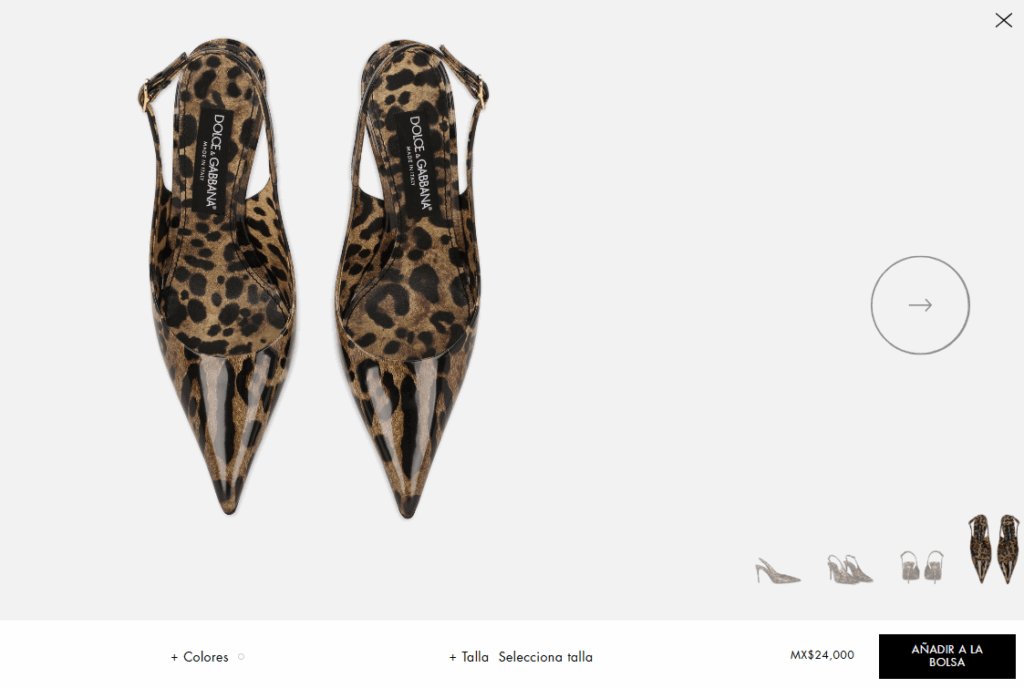Pick the color swatch circle next to Colores
1024x688 pixels.
[x=241, y=657]
